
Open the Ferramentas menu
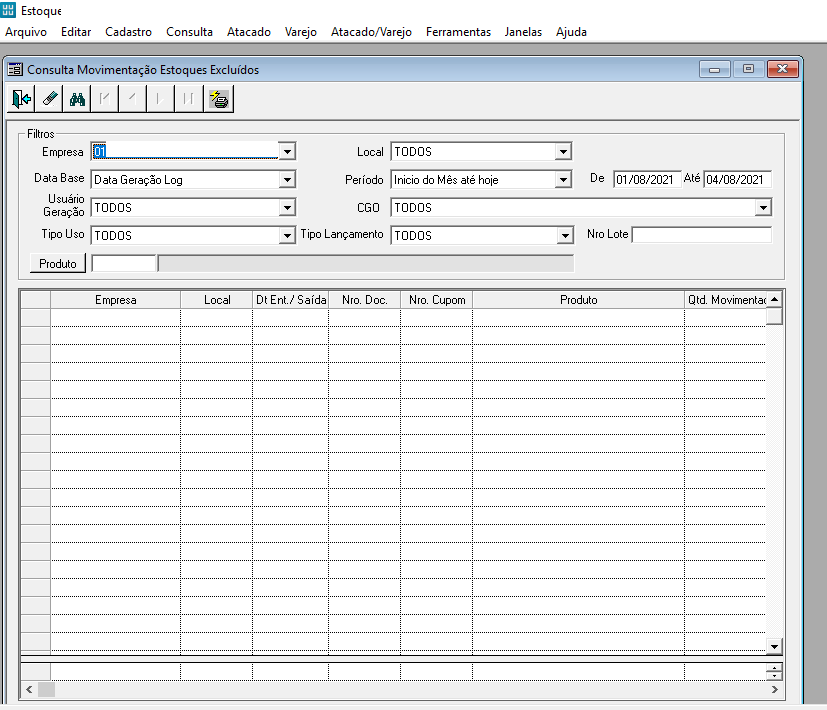point(458,32)
